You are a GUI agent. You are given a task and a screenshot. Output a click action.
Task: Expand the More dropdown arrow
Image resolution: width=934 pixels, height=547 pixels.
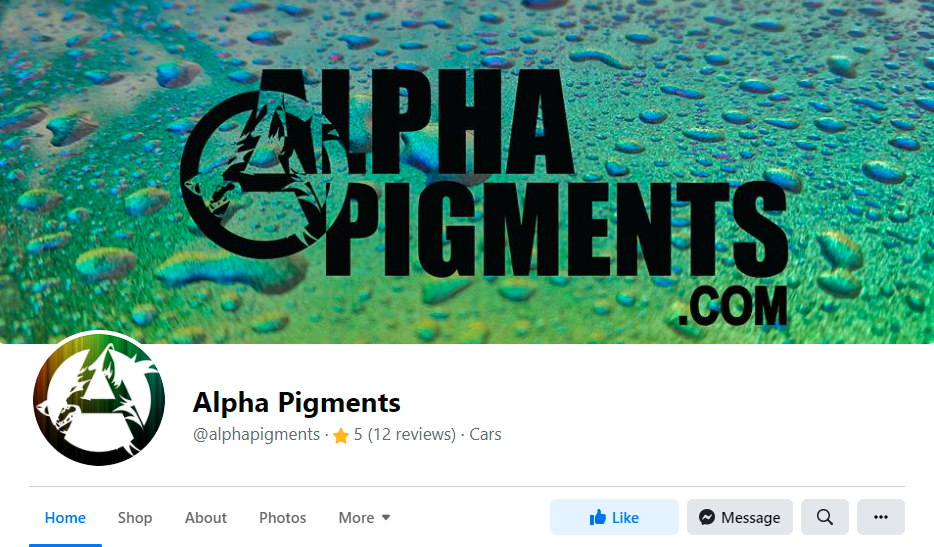386,517
